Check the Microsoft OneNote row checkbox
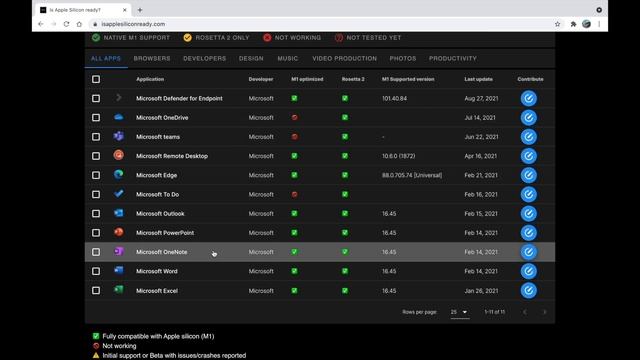640x360 pixels. (96, 252)
